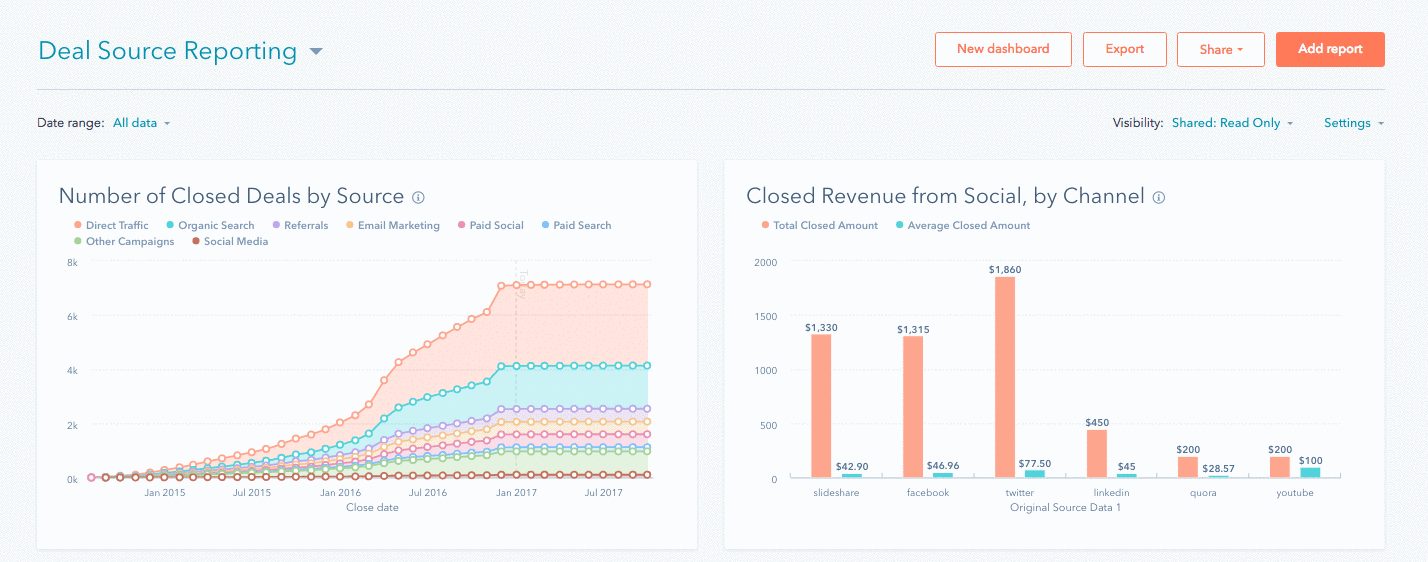The height and width of the screenshot is (562, 1428).
Task: Click info icon beside Number of Closed Deals
Action: click(419, 197)
